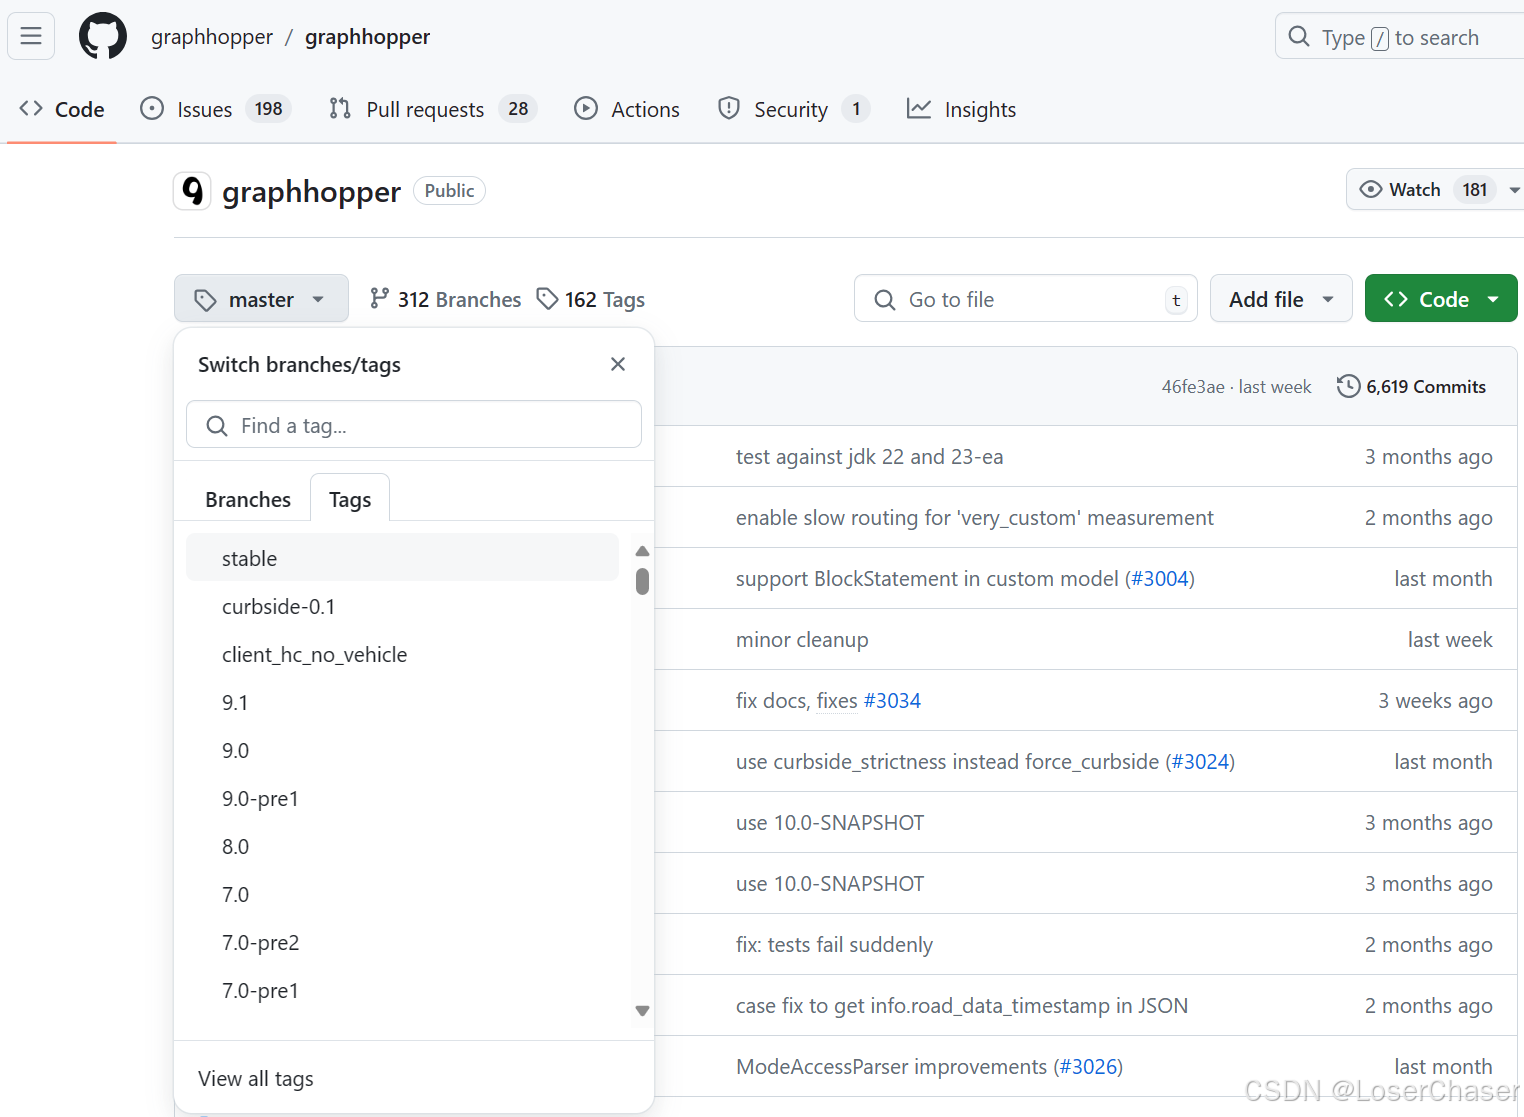
Task: Select tag 7.0-pre1
Action: pos(402,990)
